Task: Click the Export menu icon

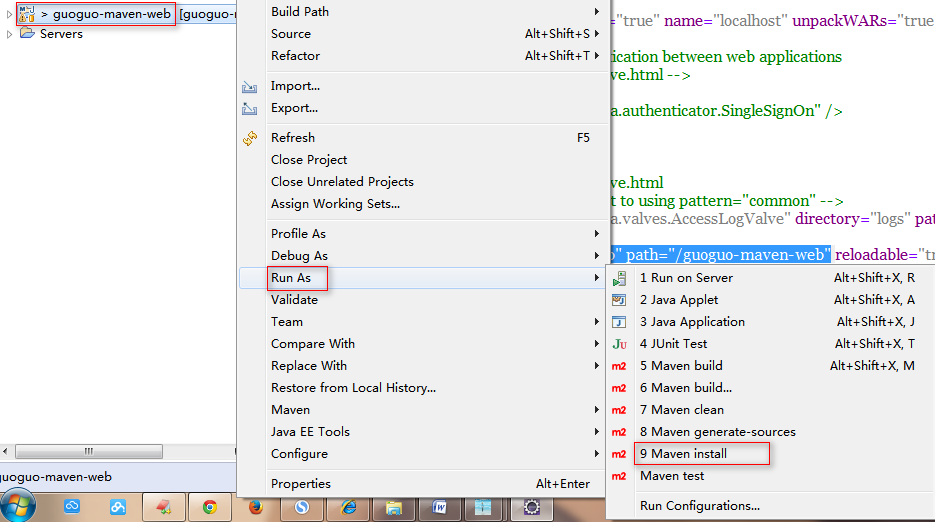Action: click(249, 109)
